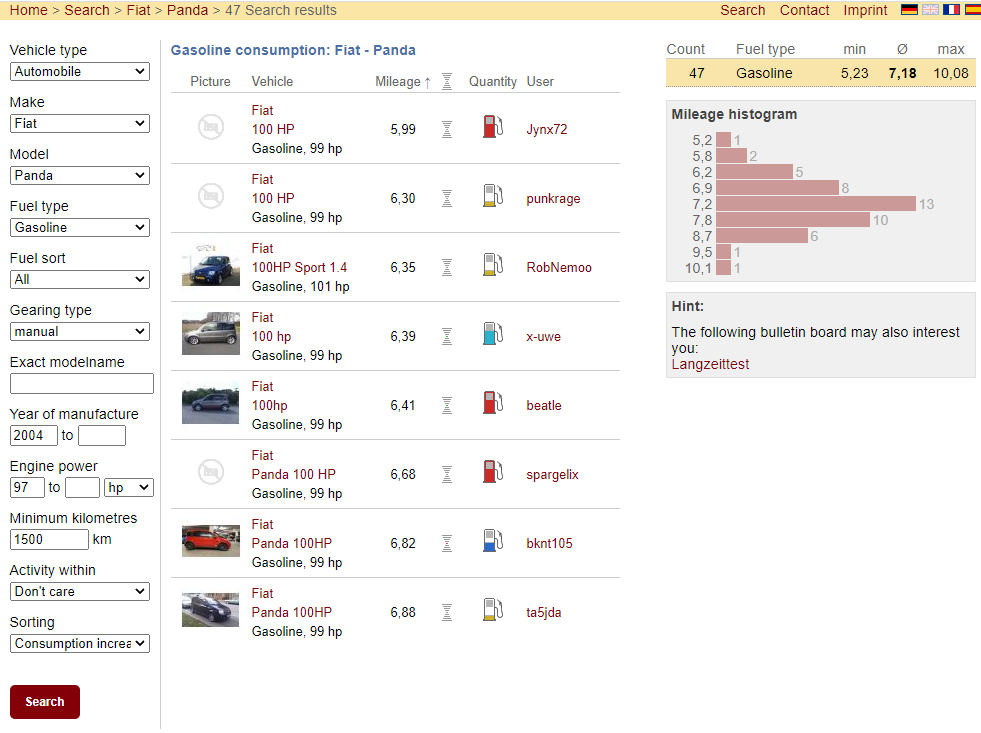Screen dimensions: 981x733
Task: Open Search in the top-right navigation
Action: 743,10
